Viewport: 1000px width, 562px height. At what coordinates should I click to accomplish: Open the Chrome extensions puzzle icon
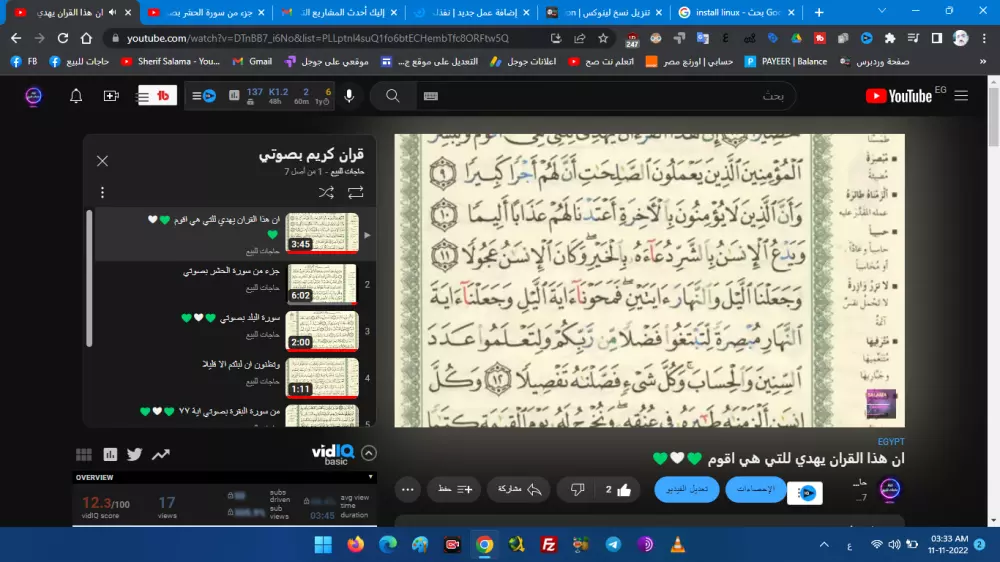click(x=890, y=38)
